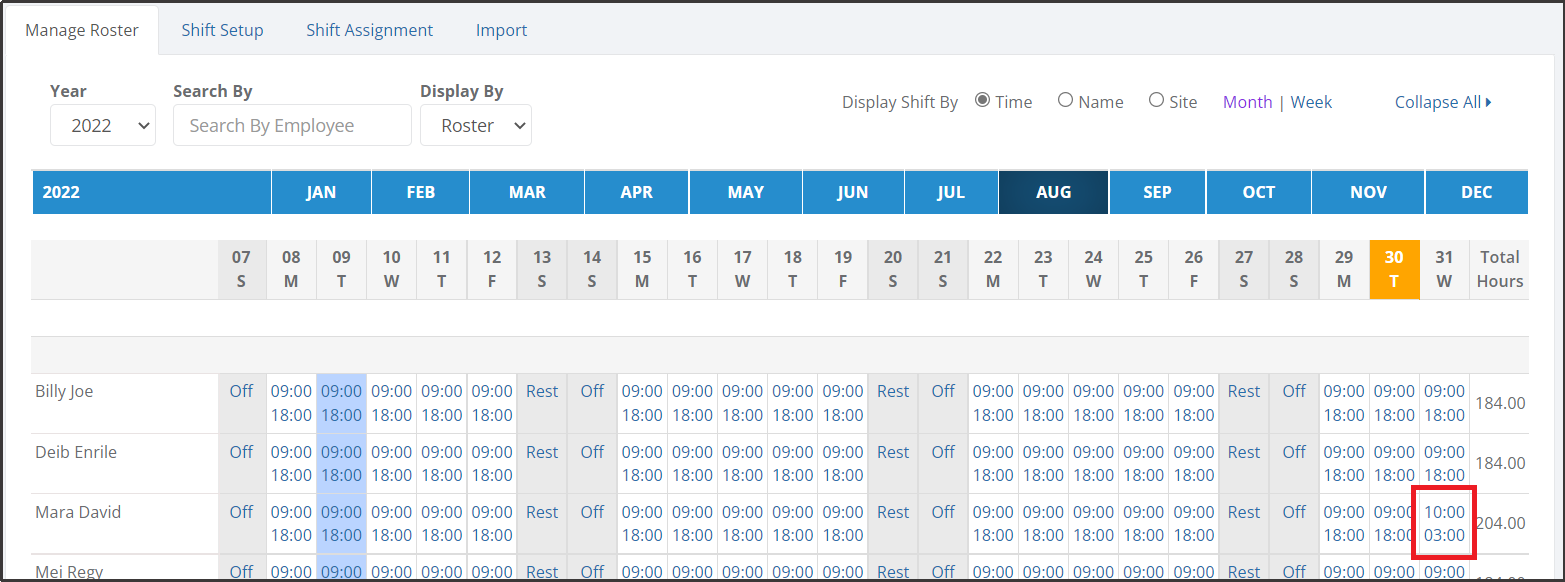Open Mara David's shift on the 08th
Screen dimensions: 1565x582
(292, 523)
